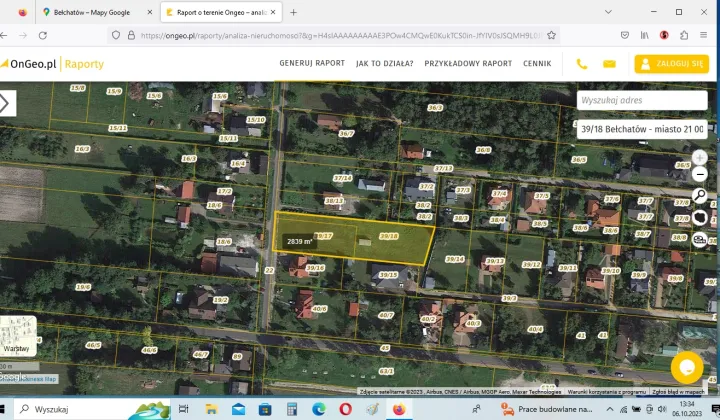Click the 39/18 Bełchatów parcel field
Viewport: 720px width, 420px height.
point(642,129)
